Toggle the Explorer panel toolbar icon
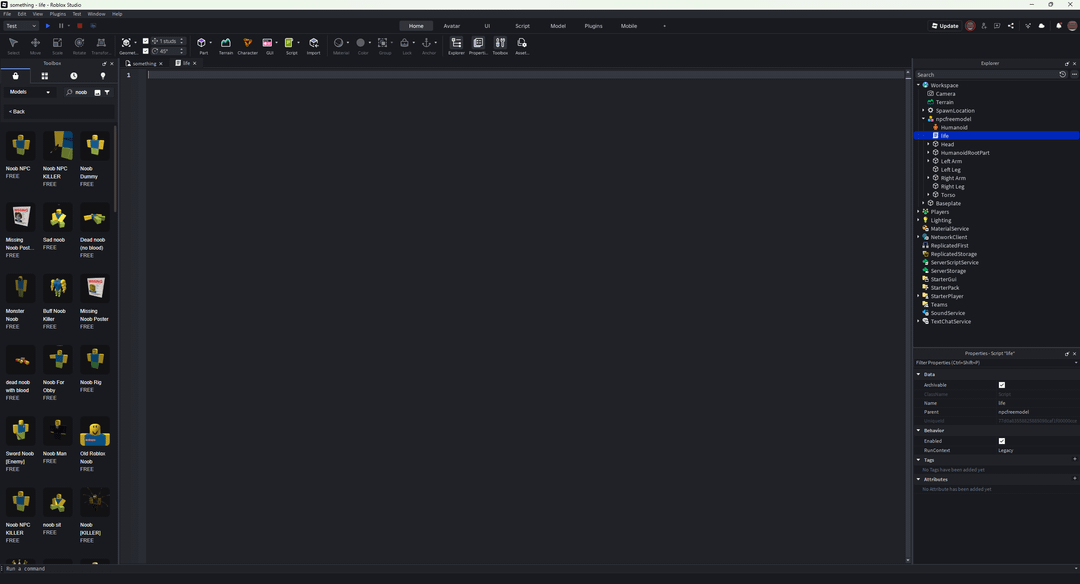The width and height of the screenshot is (1080, 584). 456,44
